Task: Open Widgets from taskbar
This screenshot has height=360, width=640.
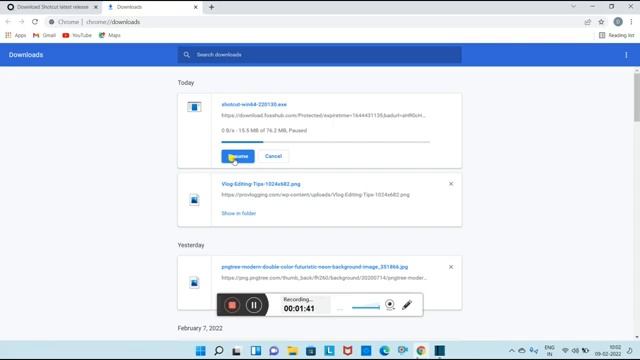Action: 256,351
